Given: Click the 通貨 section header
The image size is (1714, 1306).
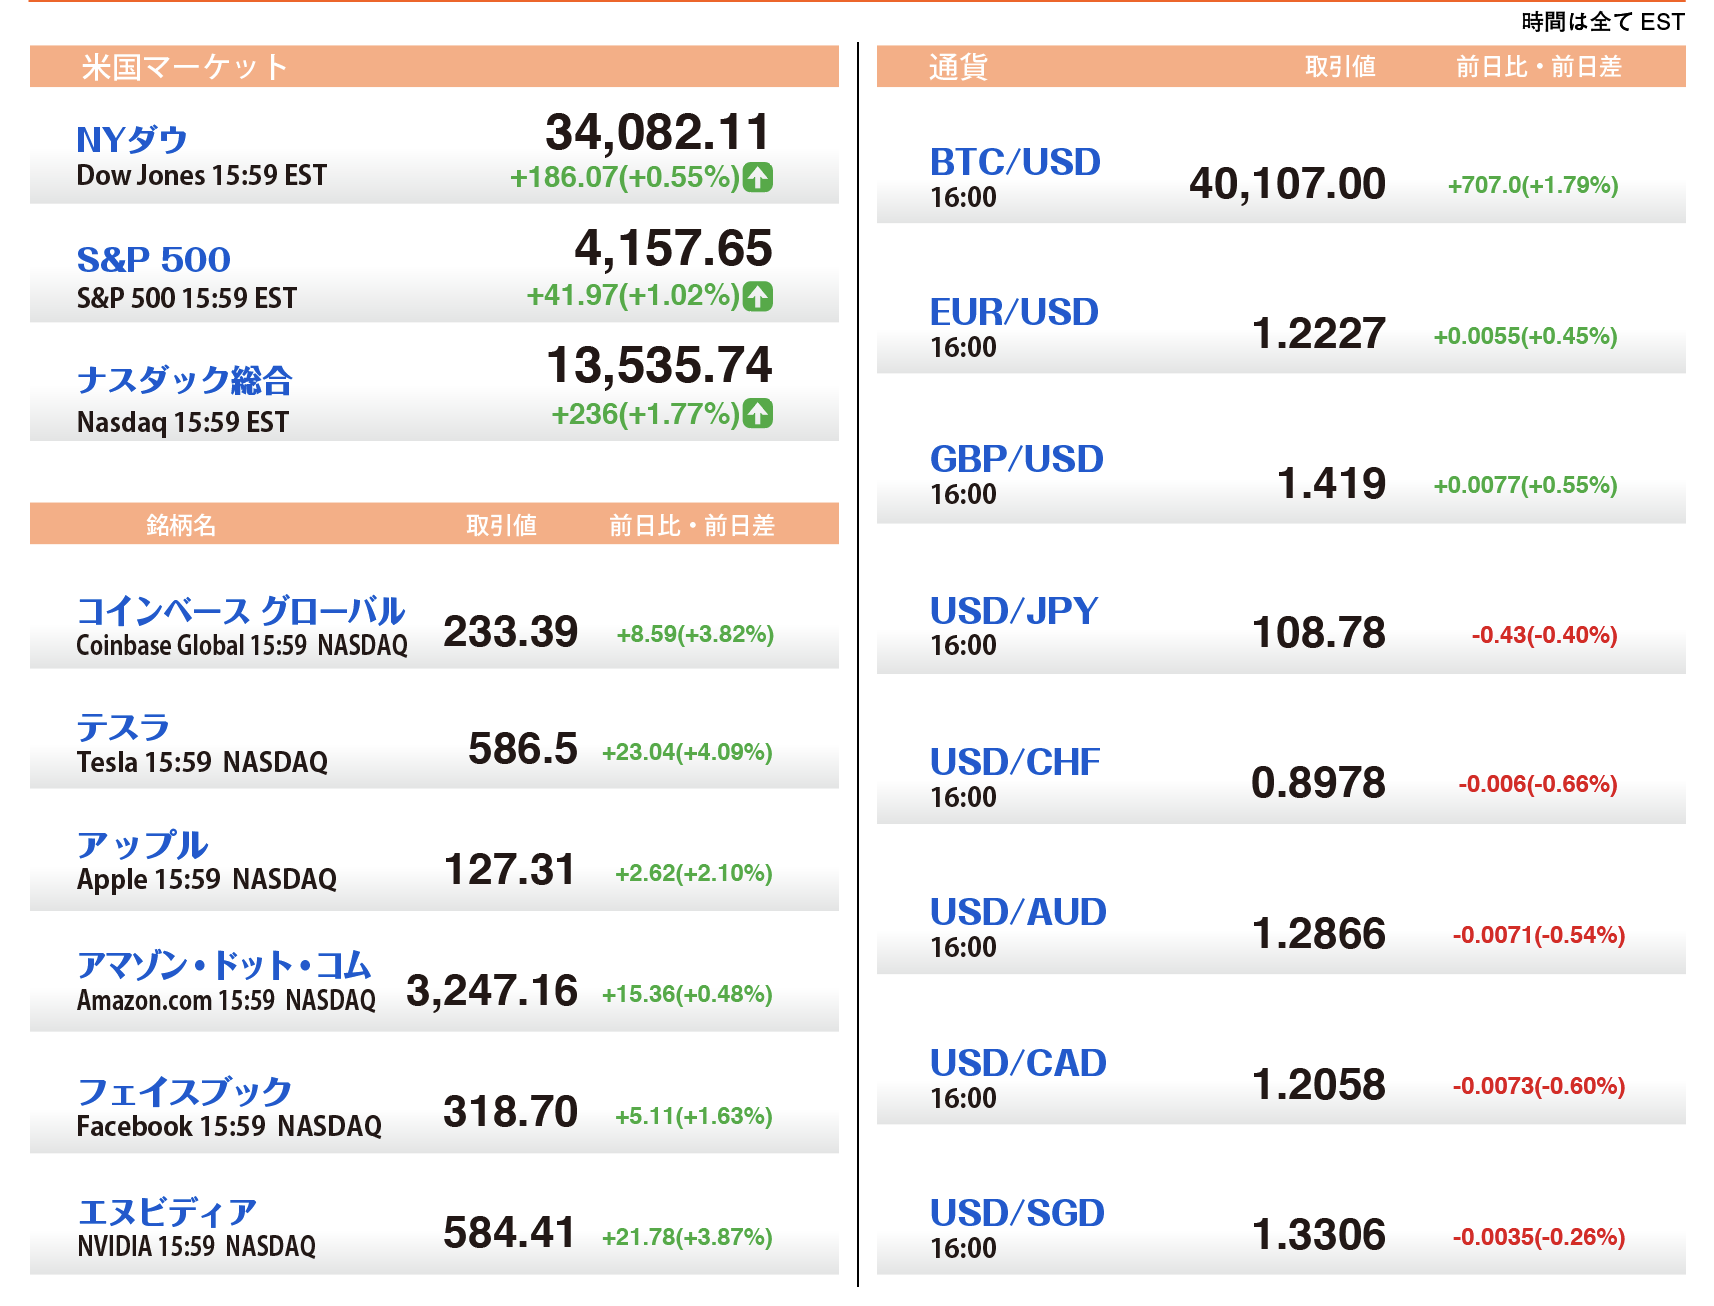Looking at the screenshot, I should coord(958,67).
